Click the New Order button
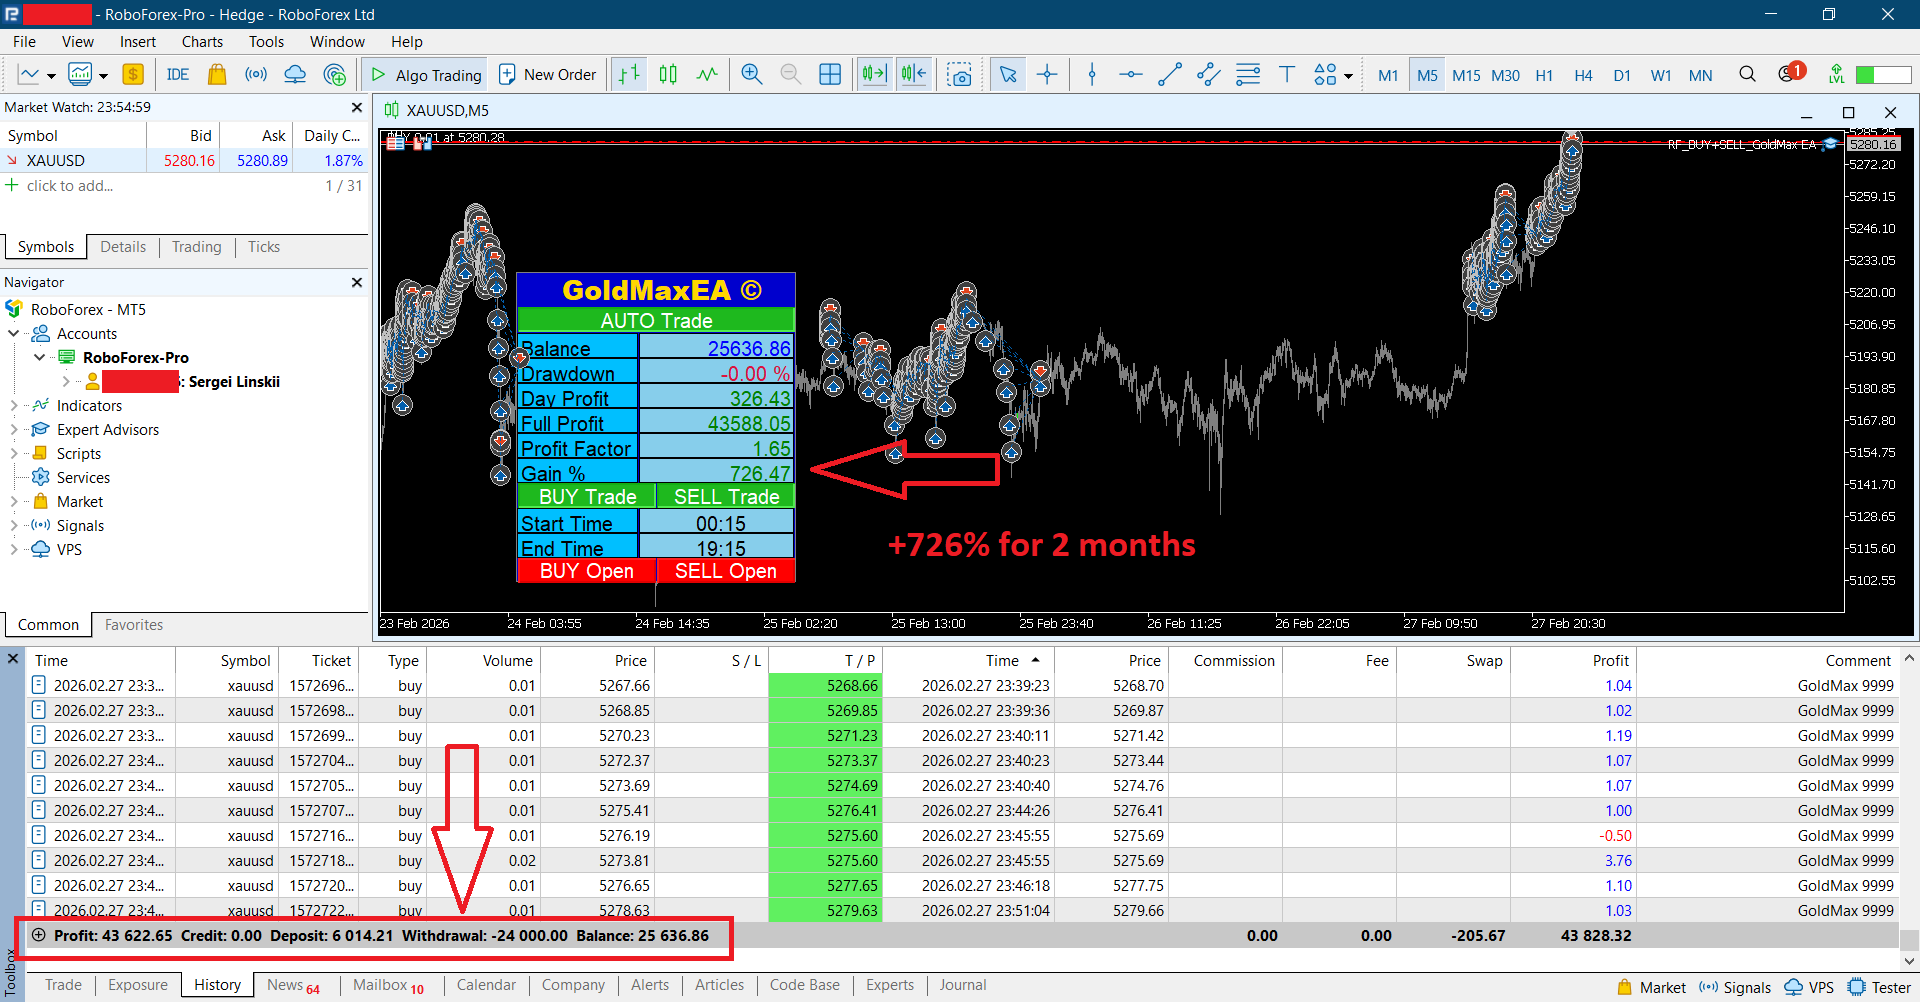 coord(547,75)
